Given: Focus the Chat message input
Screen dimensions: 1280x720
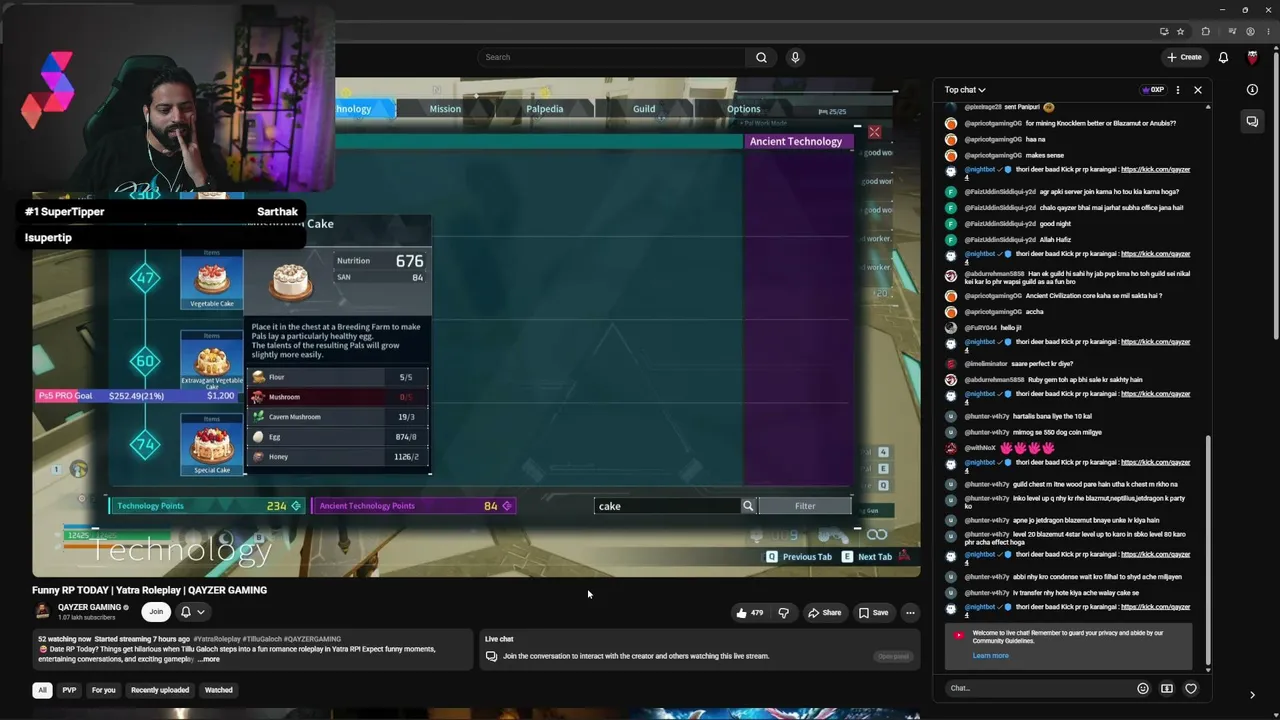Looking at the screenshot, I should pyautogui.click(x=1038, y=688).
